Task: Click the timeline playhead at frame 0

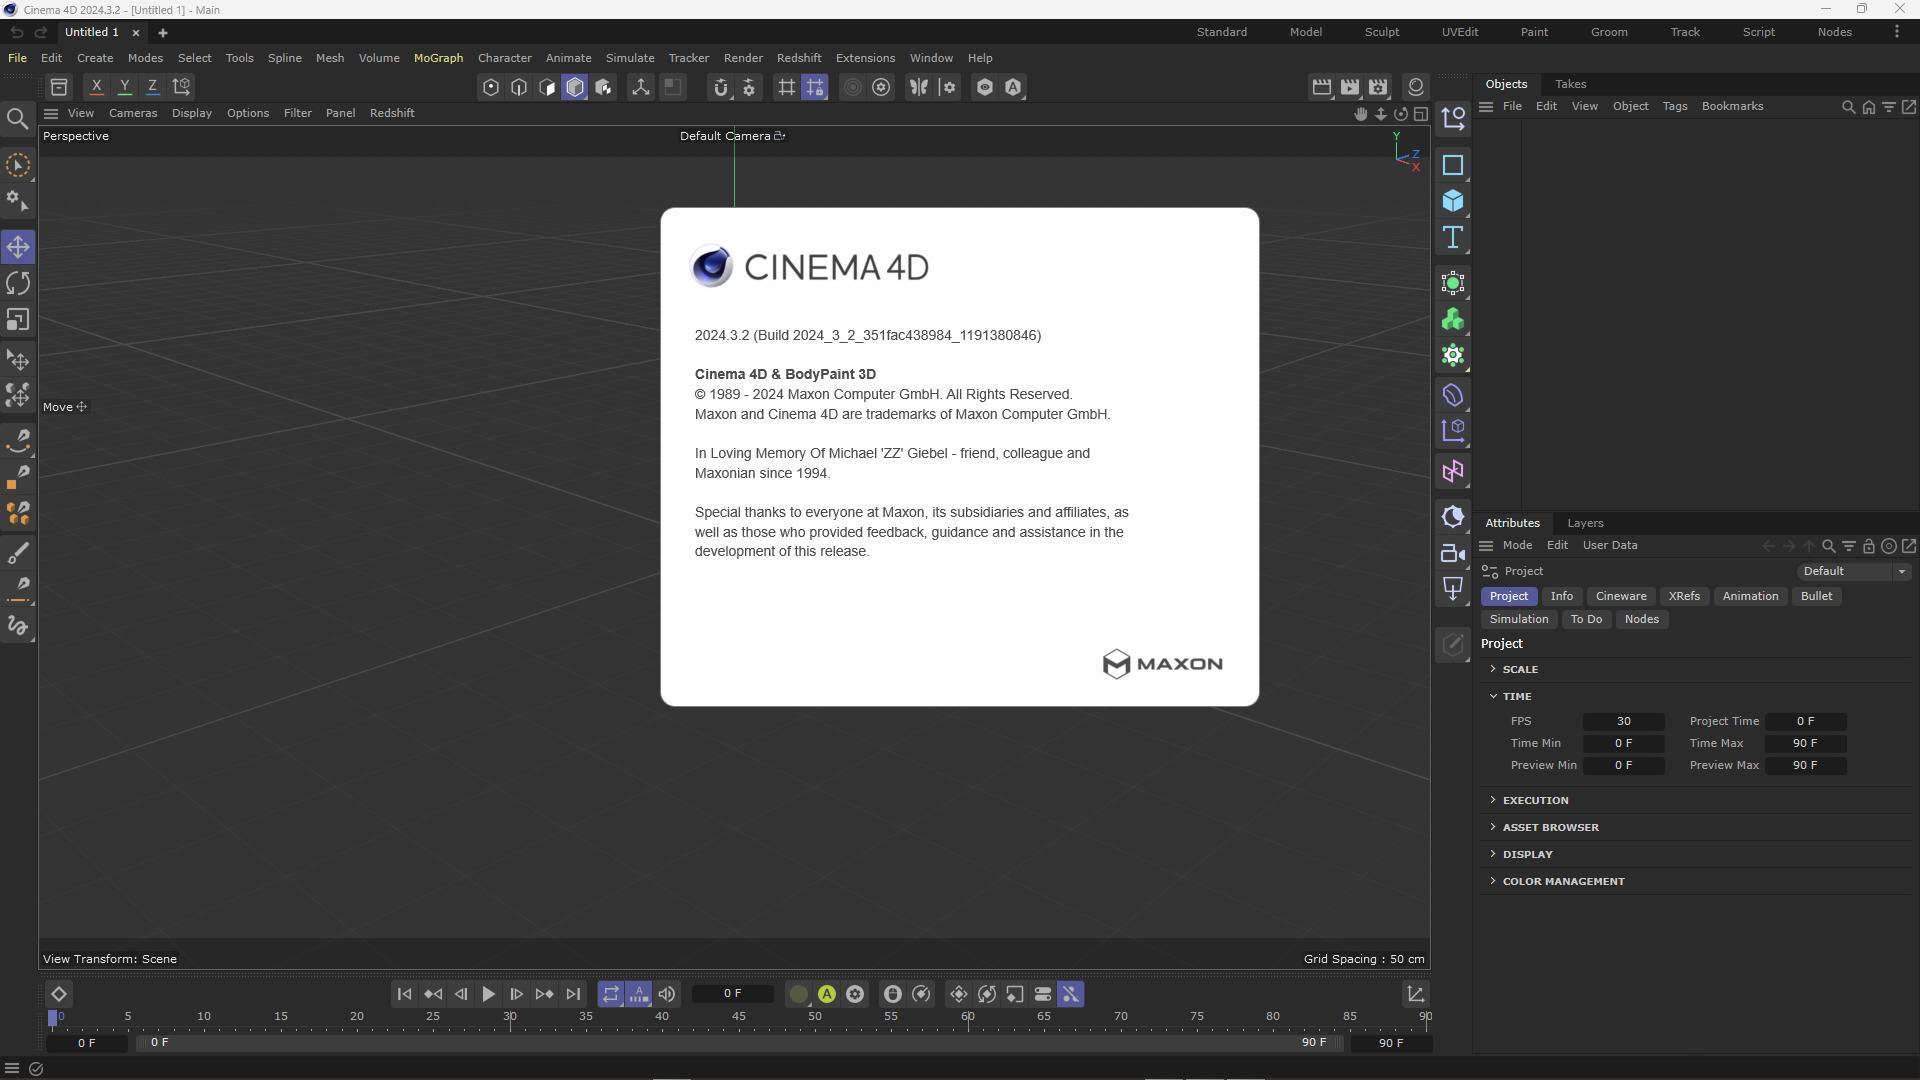Action: [x=53, y=1017]
